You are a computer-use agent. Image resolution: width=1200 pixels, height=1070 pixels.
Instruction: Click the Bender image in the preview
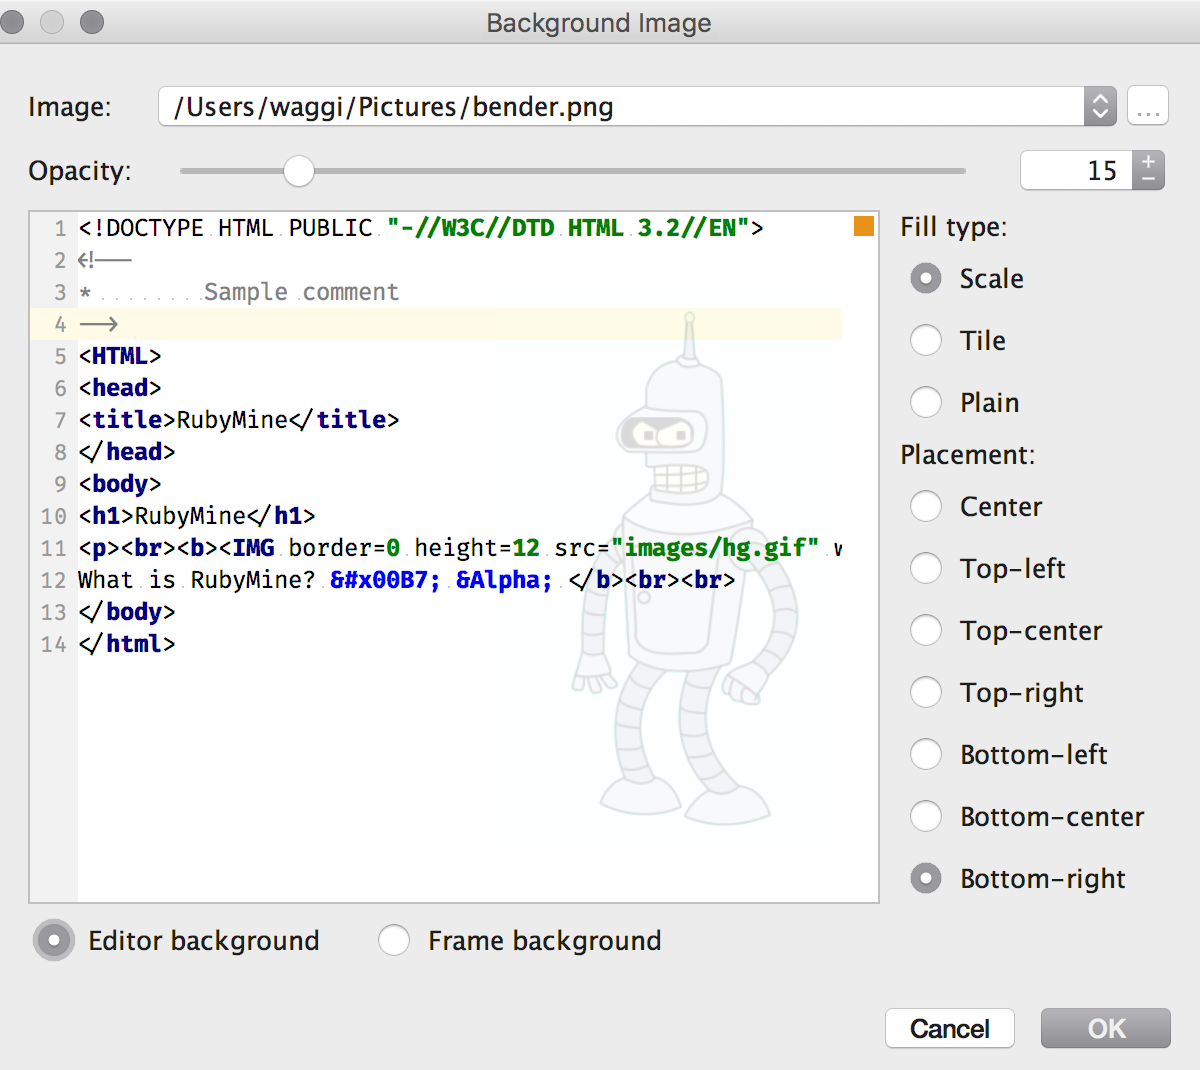tap(686, 570)
